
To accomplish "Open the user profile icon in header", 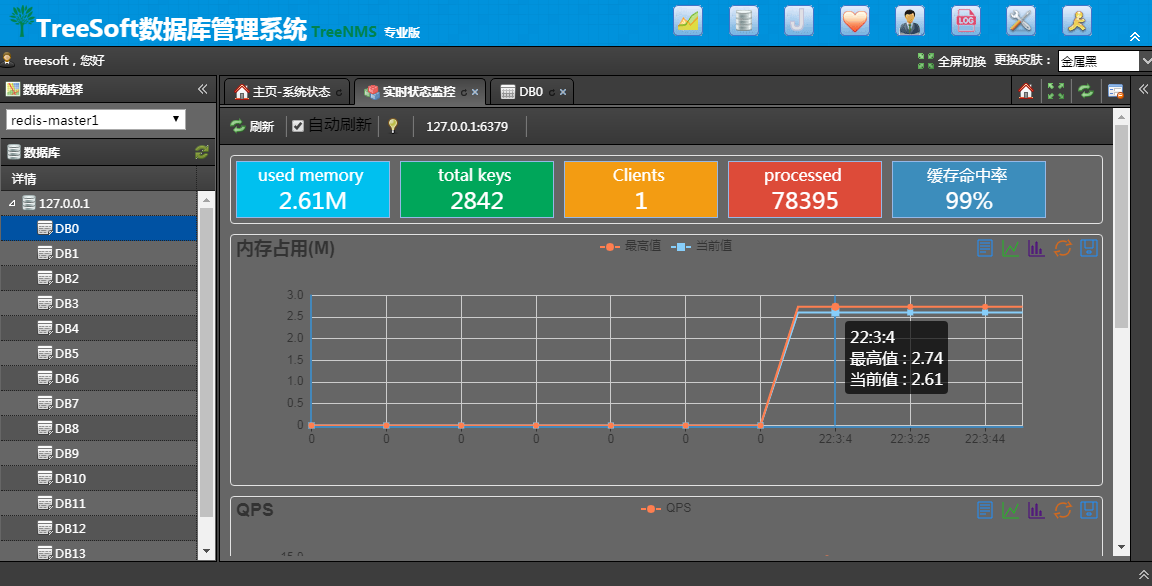I will [x=910, y=21].
